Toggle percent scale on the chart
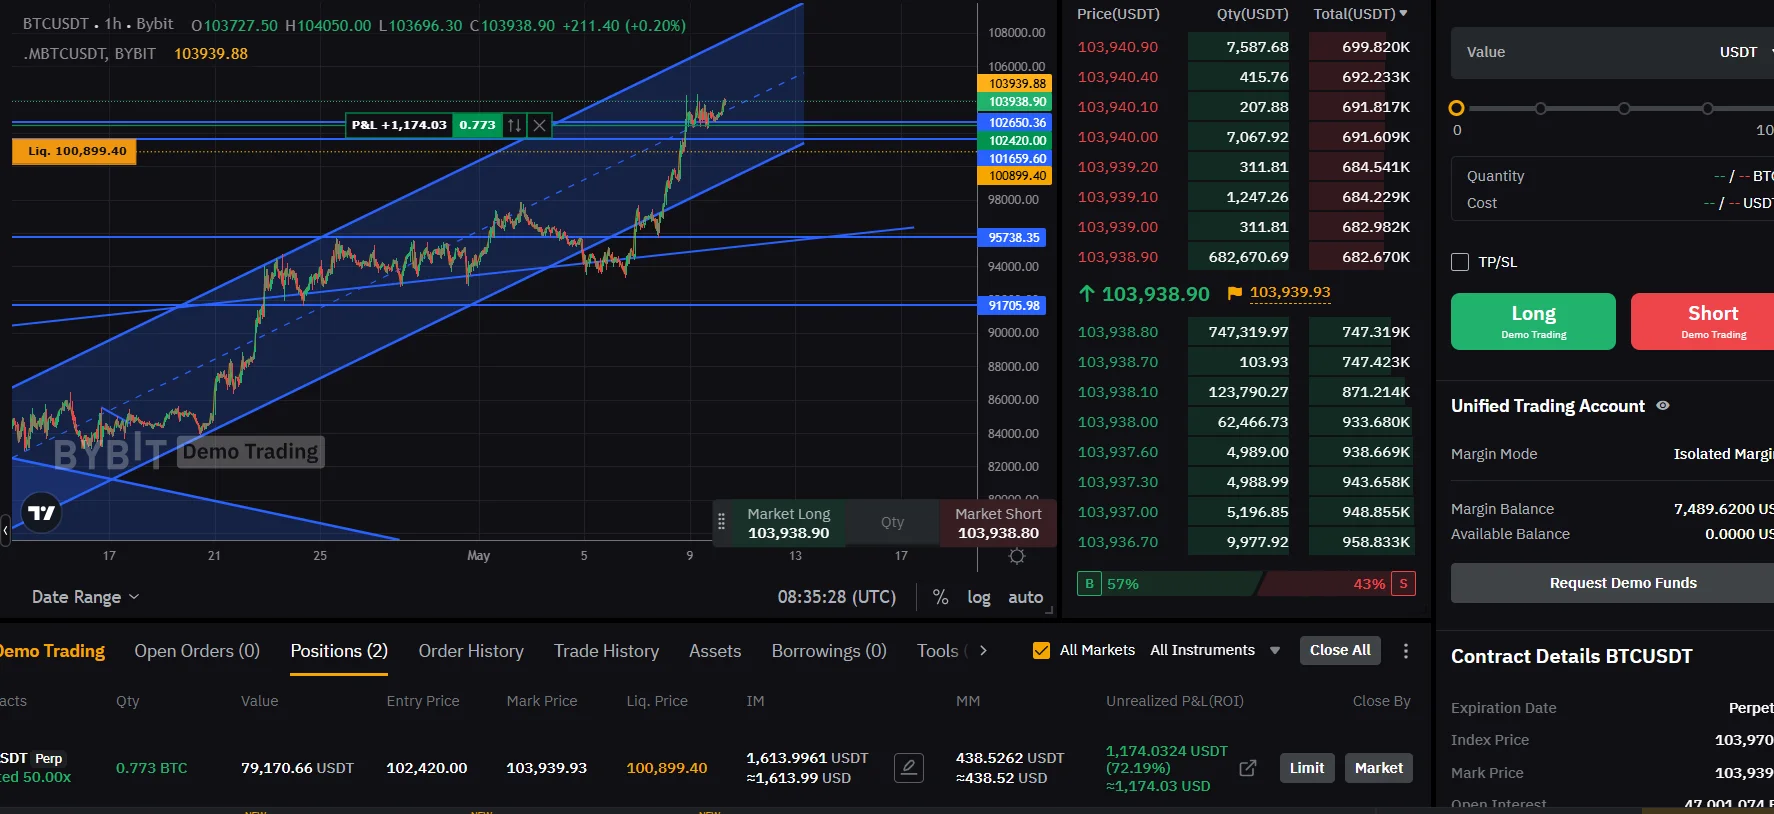Viewport: 1774px width, 814px height. pos(940,597)
